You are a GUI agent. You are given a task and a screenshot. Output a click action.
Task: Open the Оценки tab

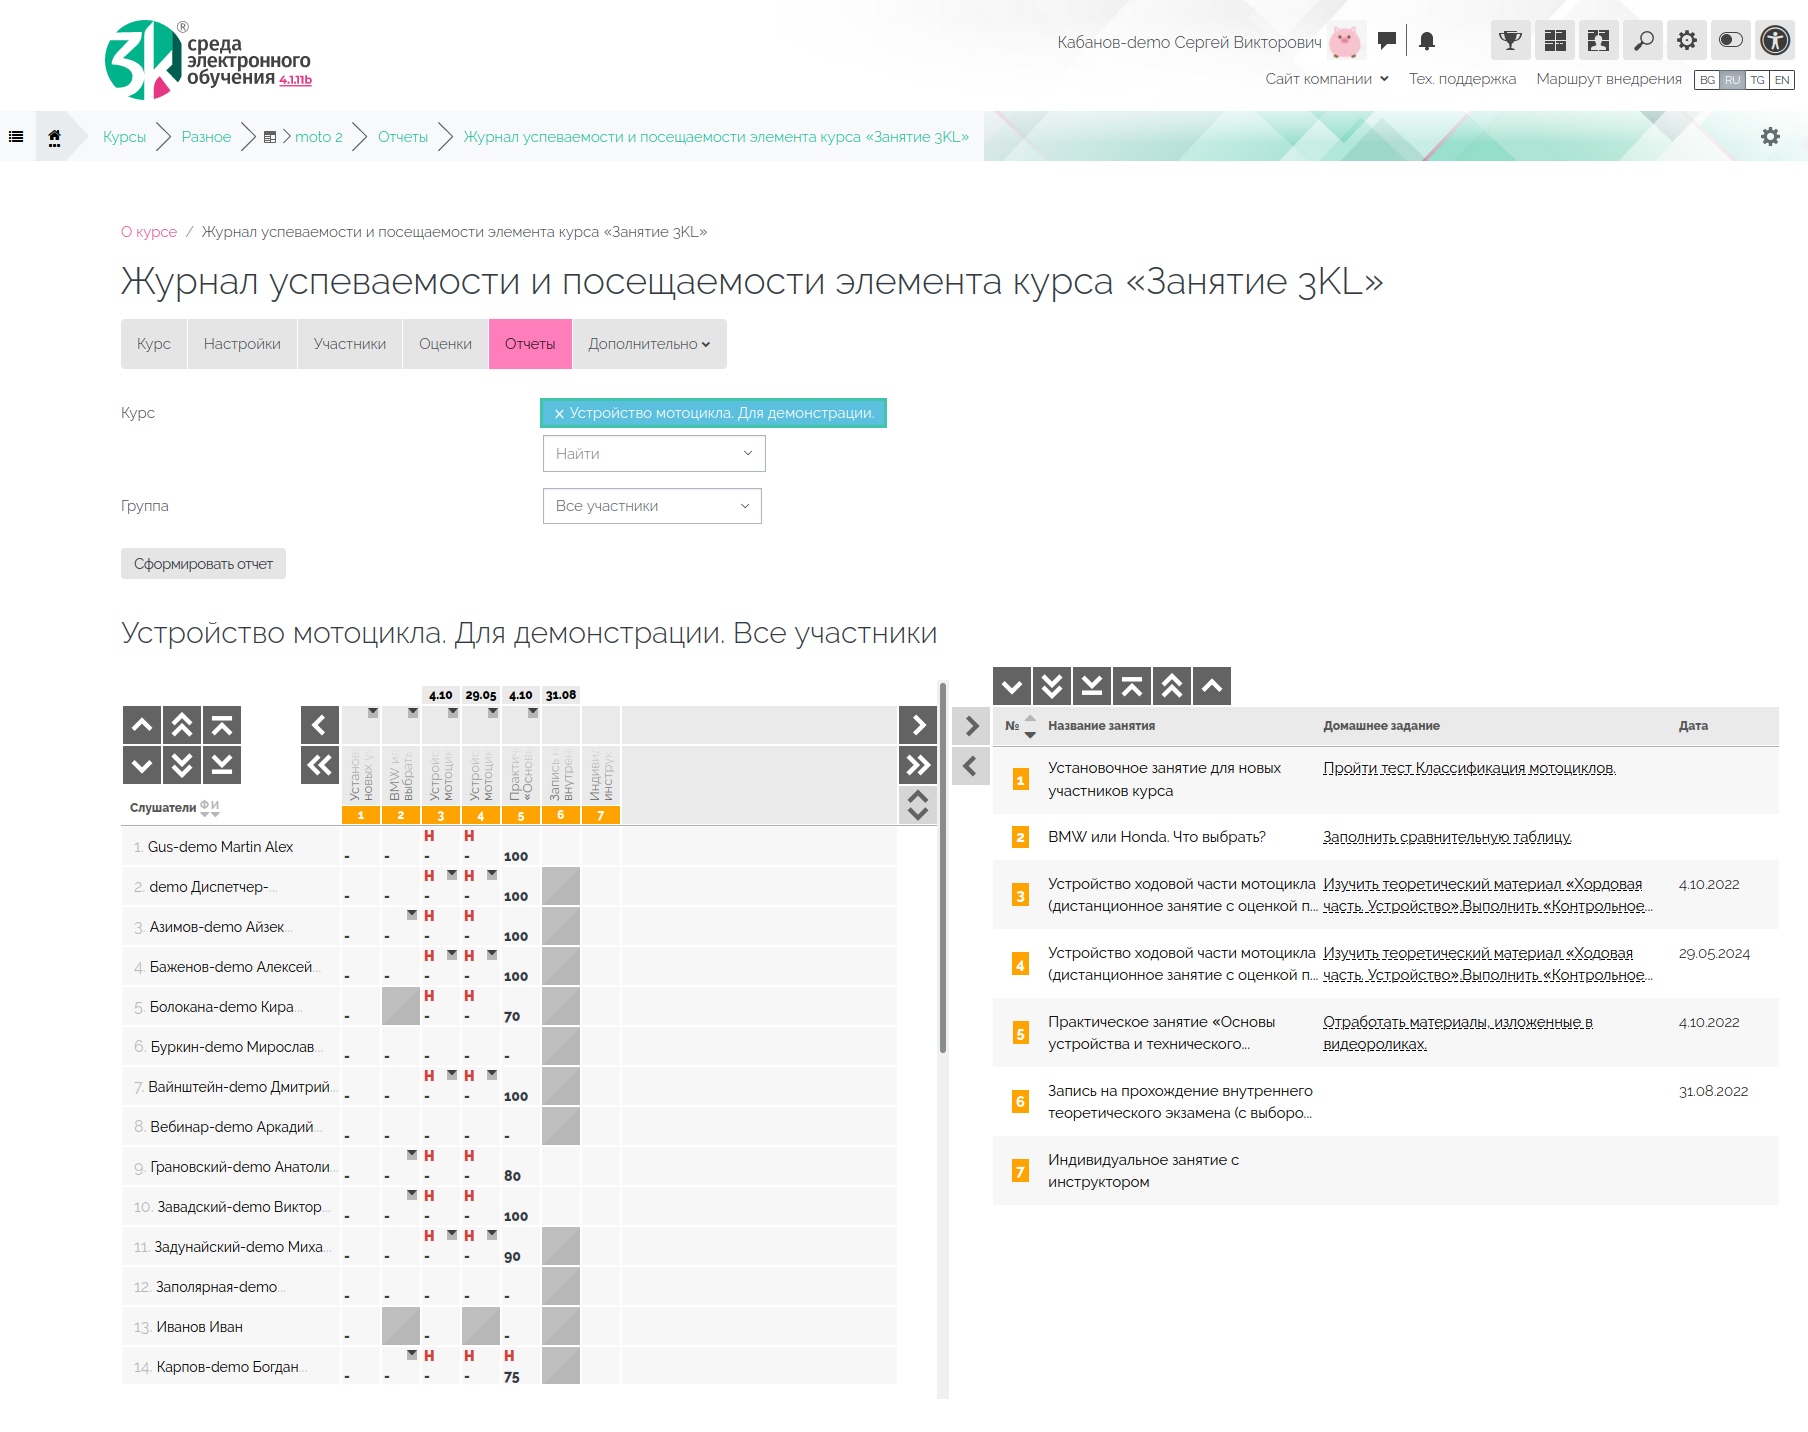pyautogui.click(x=445, y=344)
